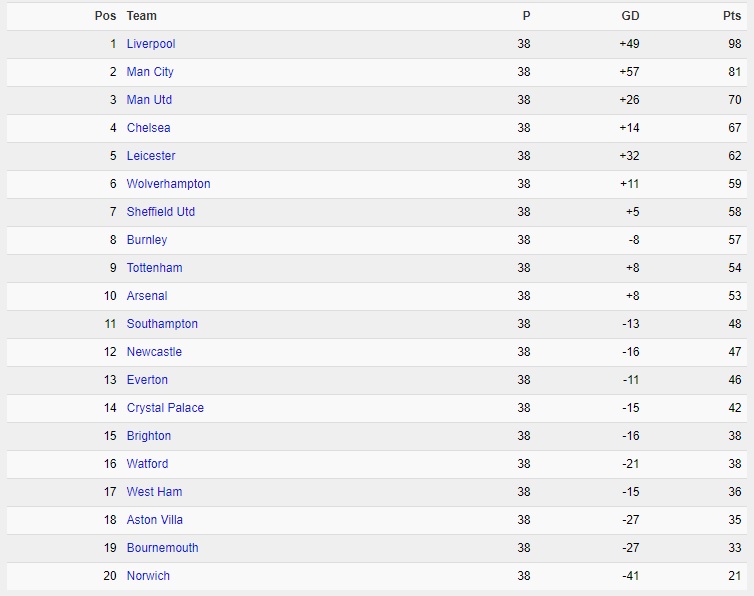Select the Everton team link
The width and height of the screenshot is (754, 596).
click(x=147, y=380)
